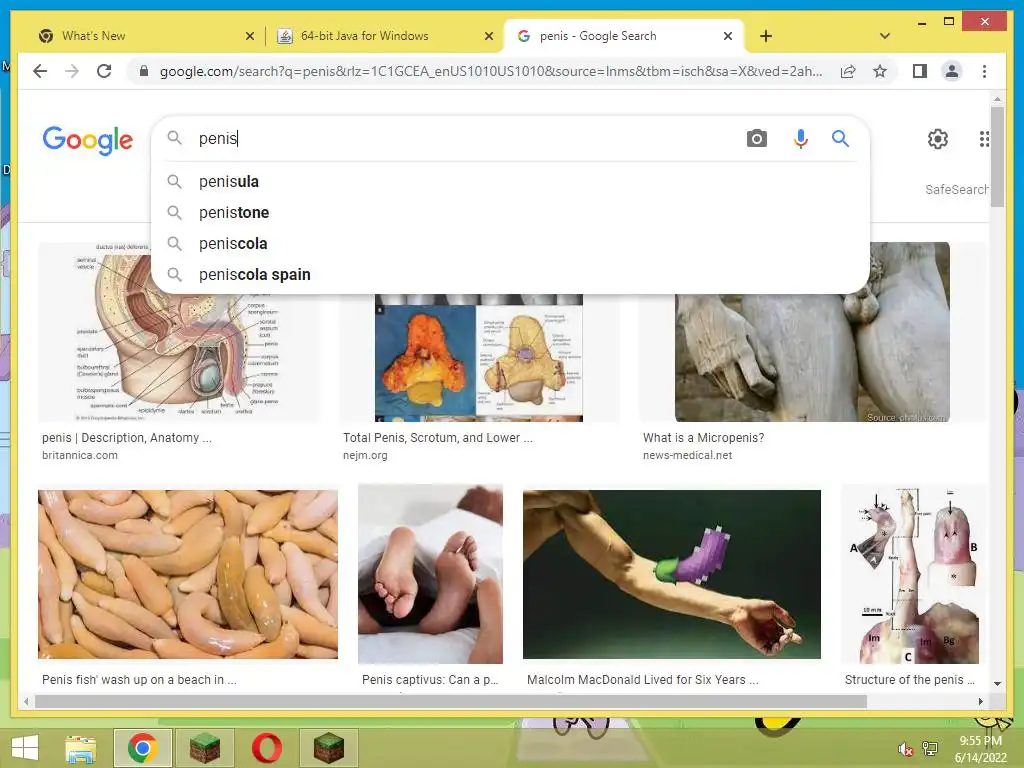Click the muted volume tray icon
1024x768 pixels.
(x=905, y=750)
